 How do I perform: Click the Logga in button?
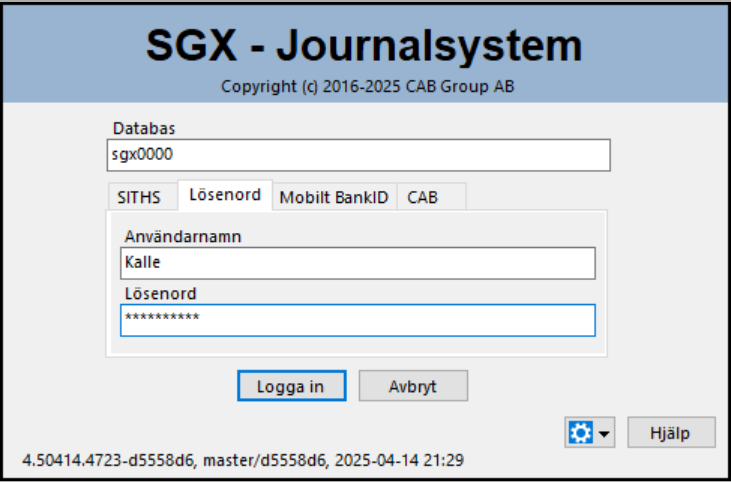(x=291, y=386)
